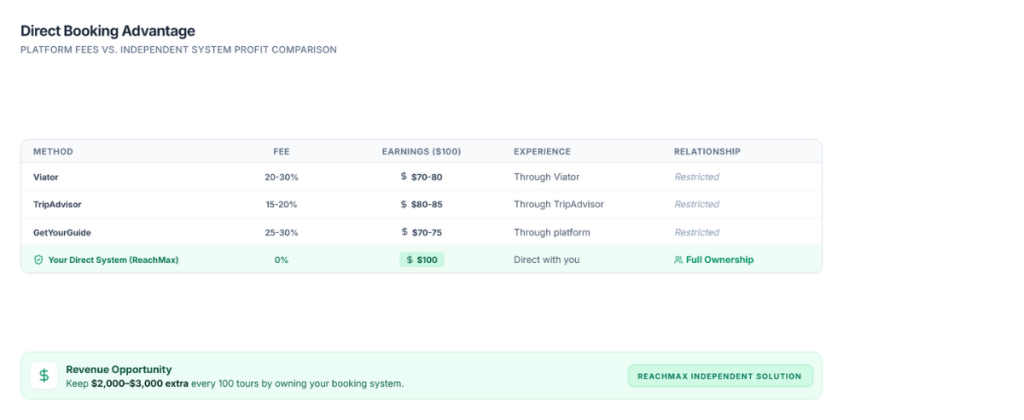This screenshot has height=420, width=1024.
Task: Click the ReachMax Independent Solution button
Action: click(720, 376)
